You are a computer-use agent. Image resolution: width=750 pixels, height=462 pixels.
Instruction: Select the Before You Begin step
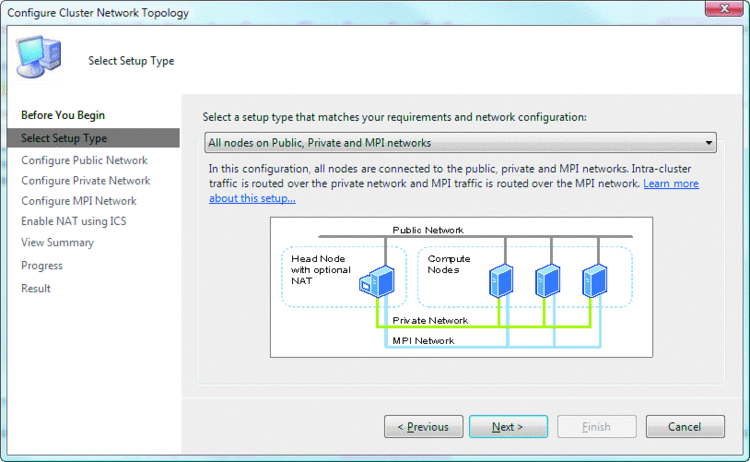click(x=63, y=115)
